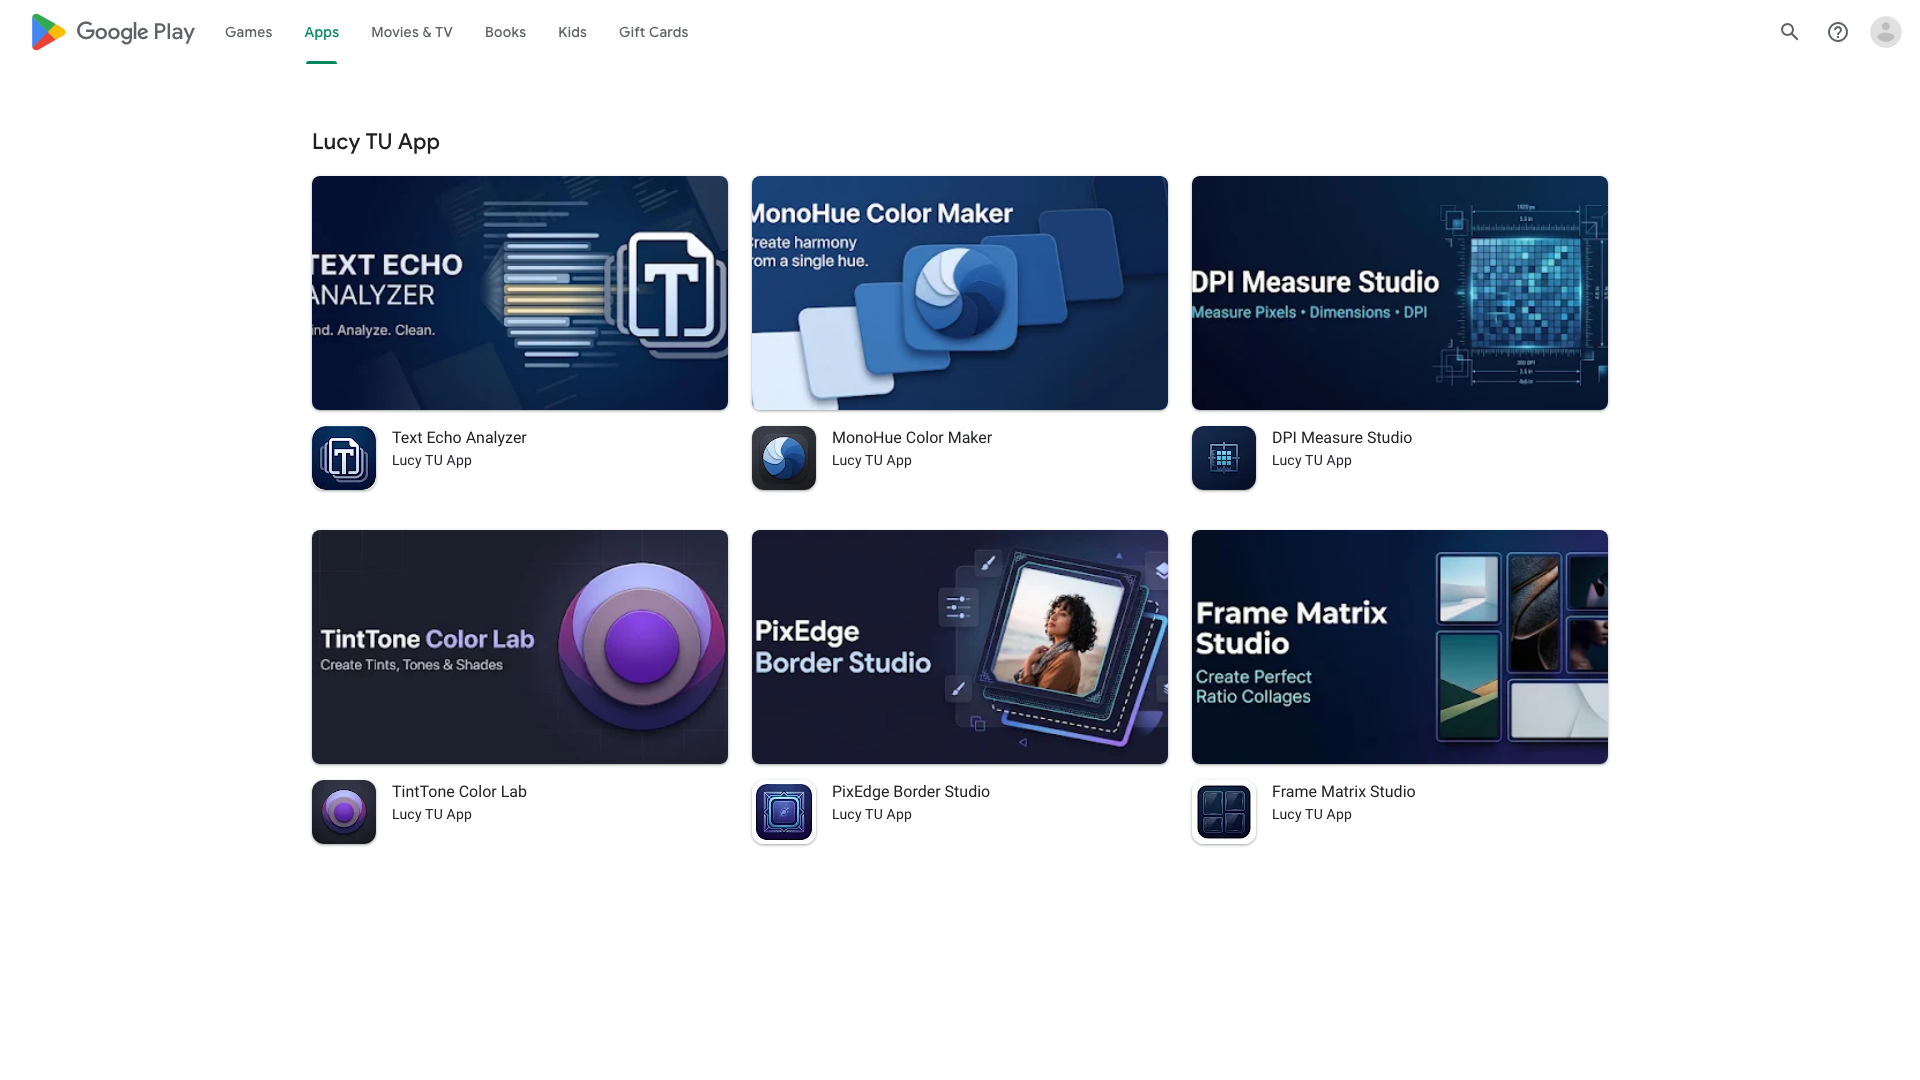Click the PixEdge Border Studio title link
The image size is (1920, 1080).
[911, 792]
